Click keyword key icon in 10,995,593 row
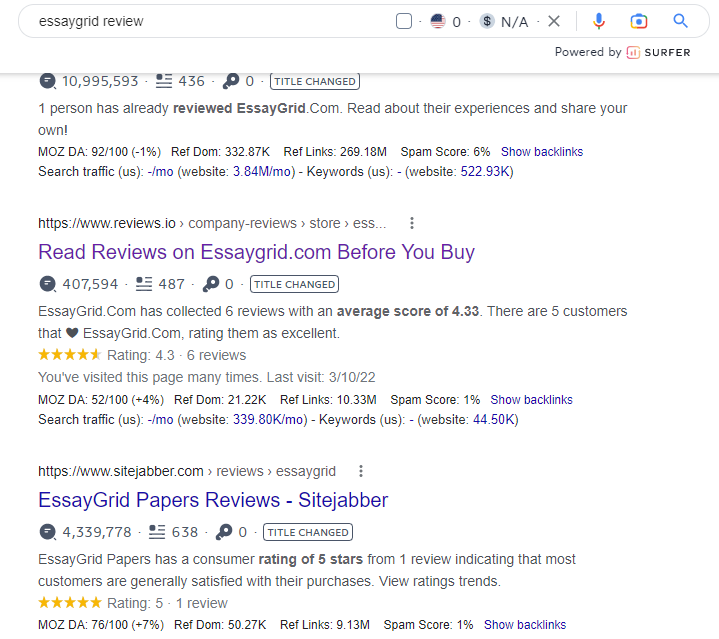The width and height of the screenshot is (719, 639). pyautogui.click(x=231, y=81)
